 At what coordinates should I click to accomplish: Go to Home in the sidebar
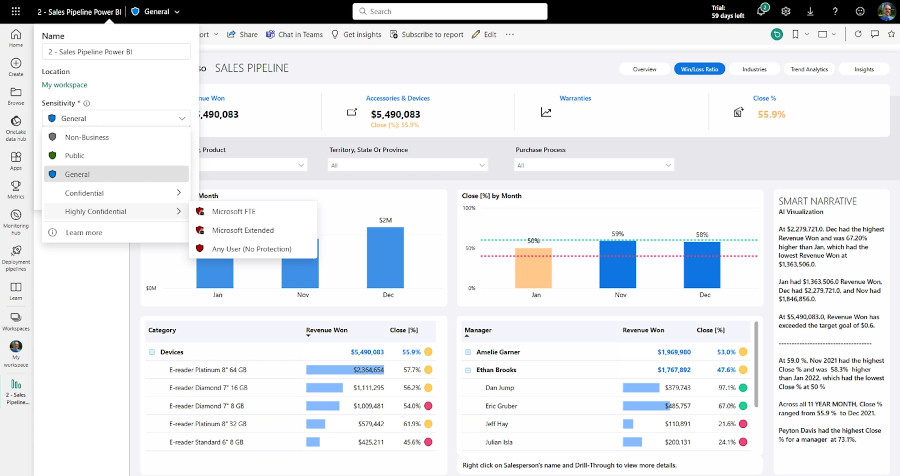pos(16,38)
